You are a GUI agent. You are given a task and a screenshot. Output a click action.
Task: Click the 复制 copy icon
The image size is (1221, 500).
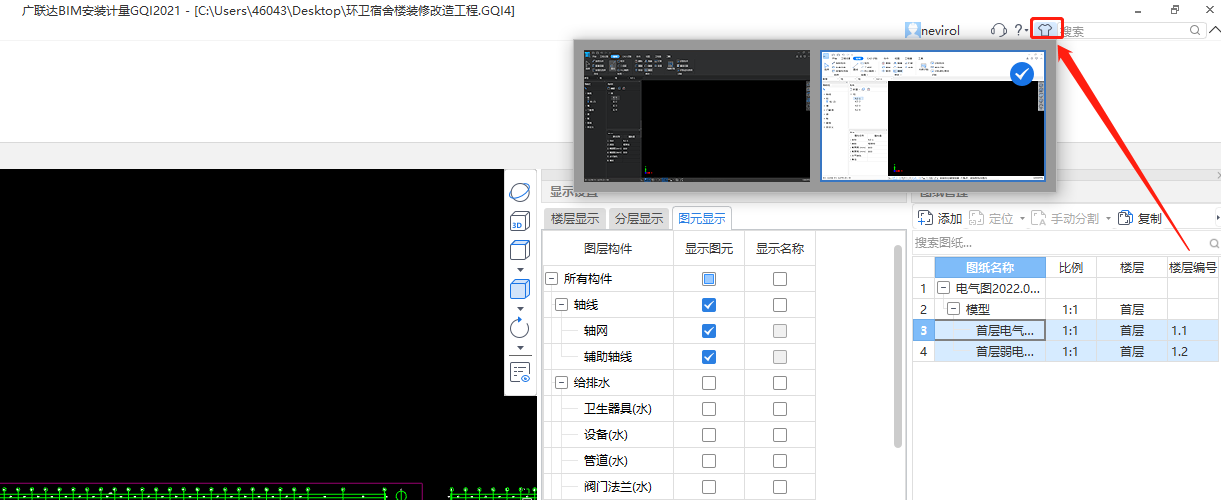(x=1125, y=218)
